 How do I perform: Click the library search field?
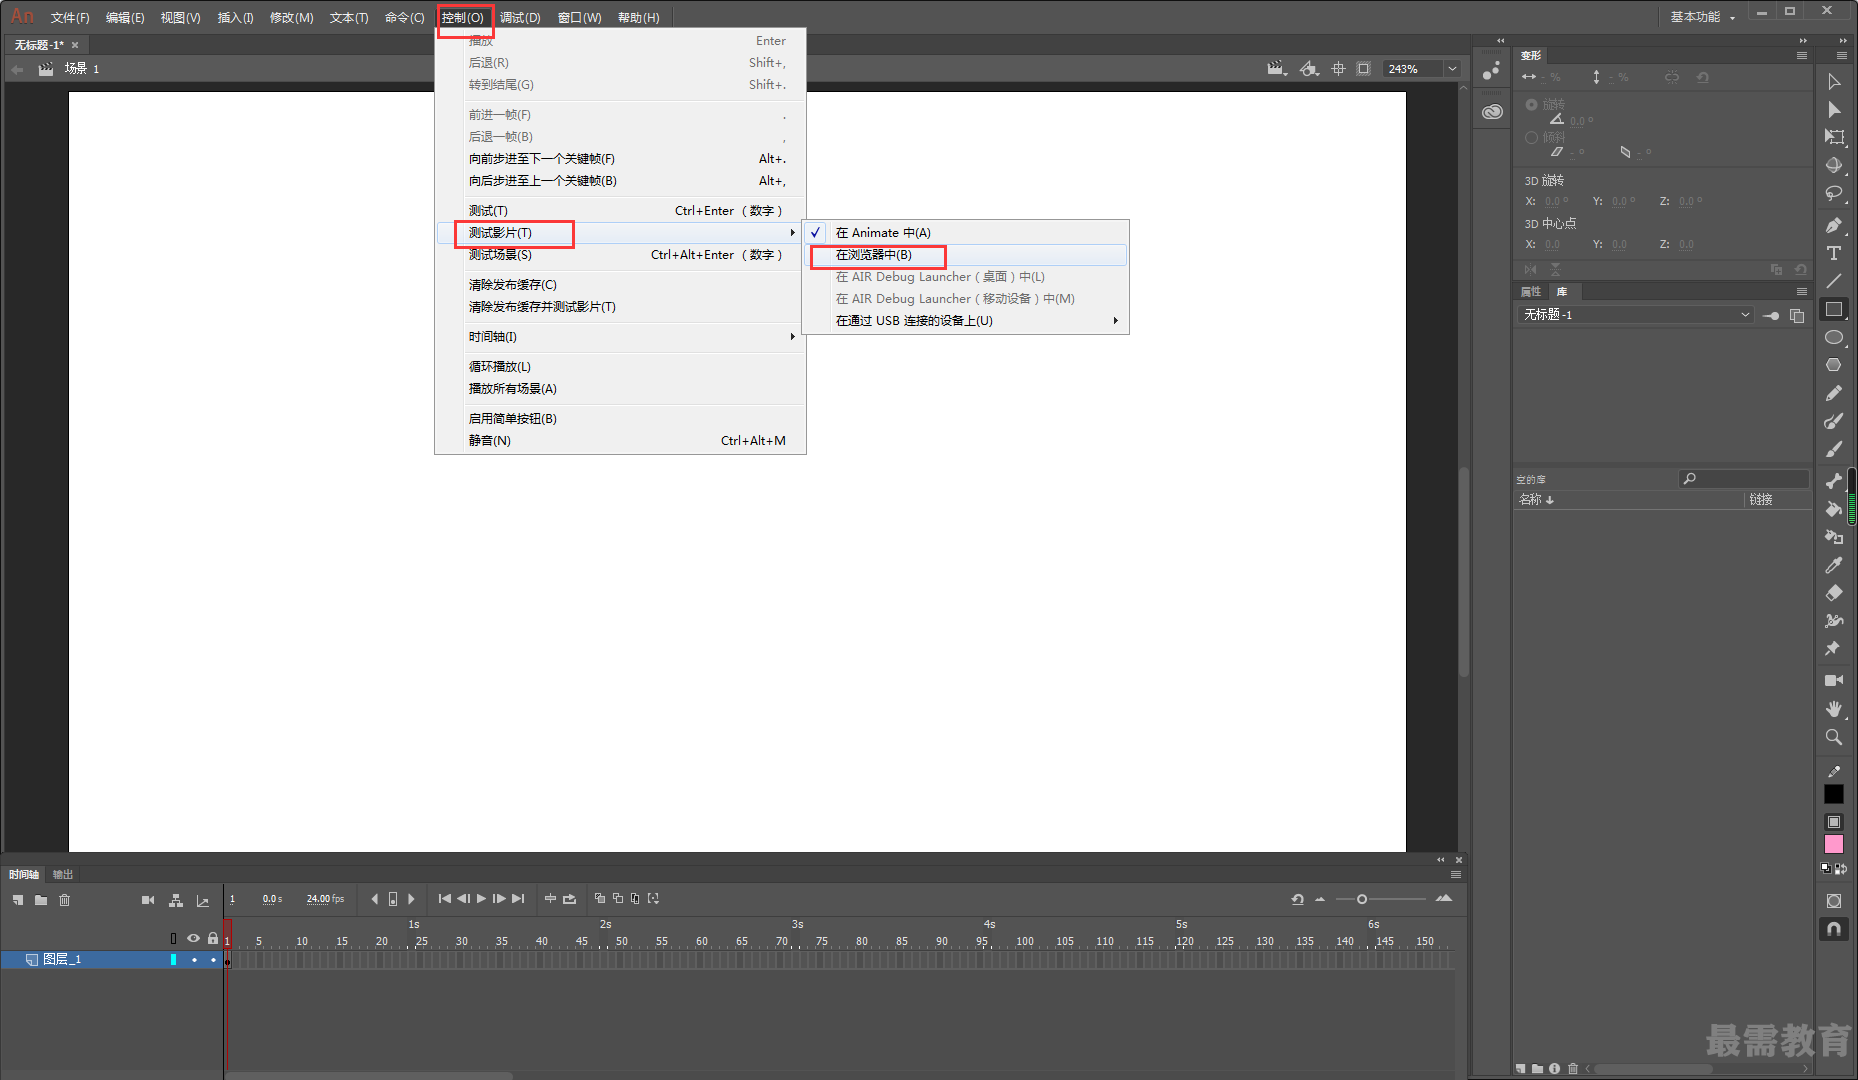point(1745,479)
